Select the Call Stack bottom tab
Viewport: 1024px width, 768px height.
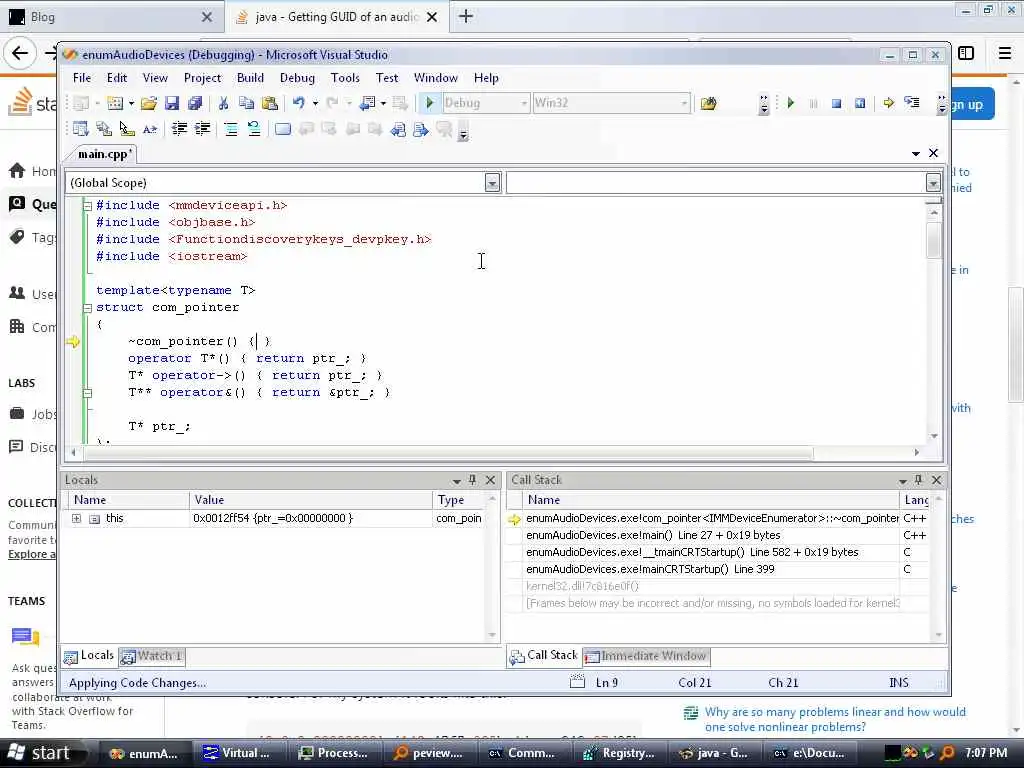pyautogui.click(x=544, y=656)
